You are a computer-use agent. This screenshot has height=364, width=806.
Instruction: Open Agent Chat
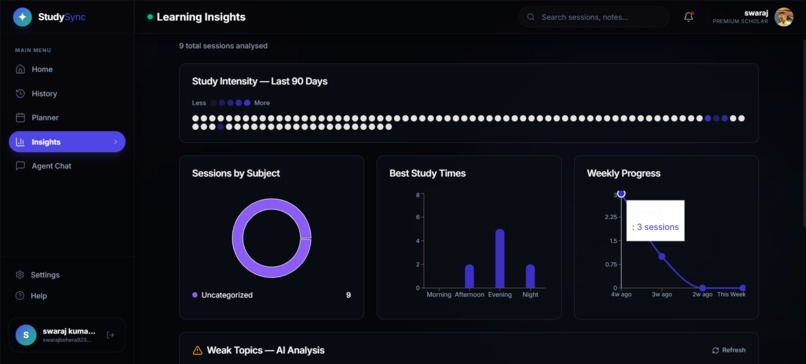point(67,166)
